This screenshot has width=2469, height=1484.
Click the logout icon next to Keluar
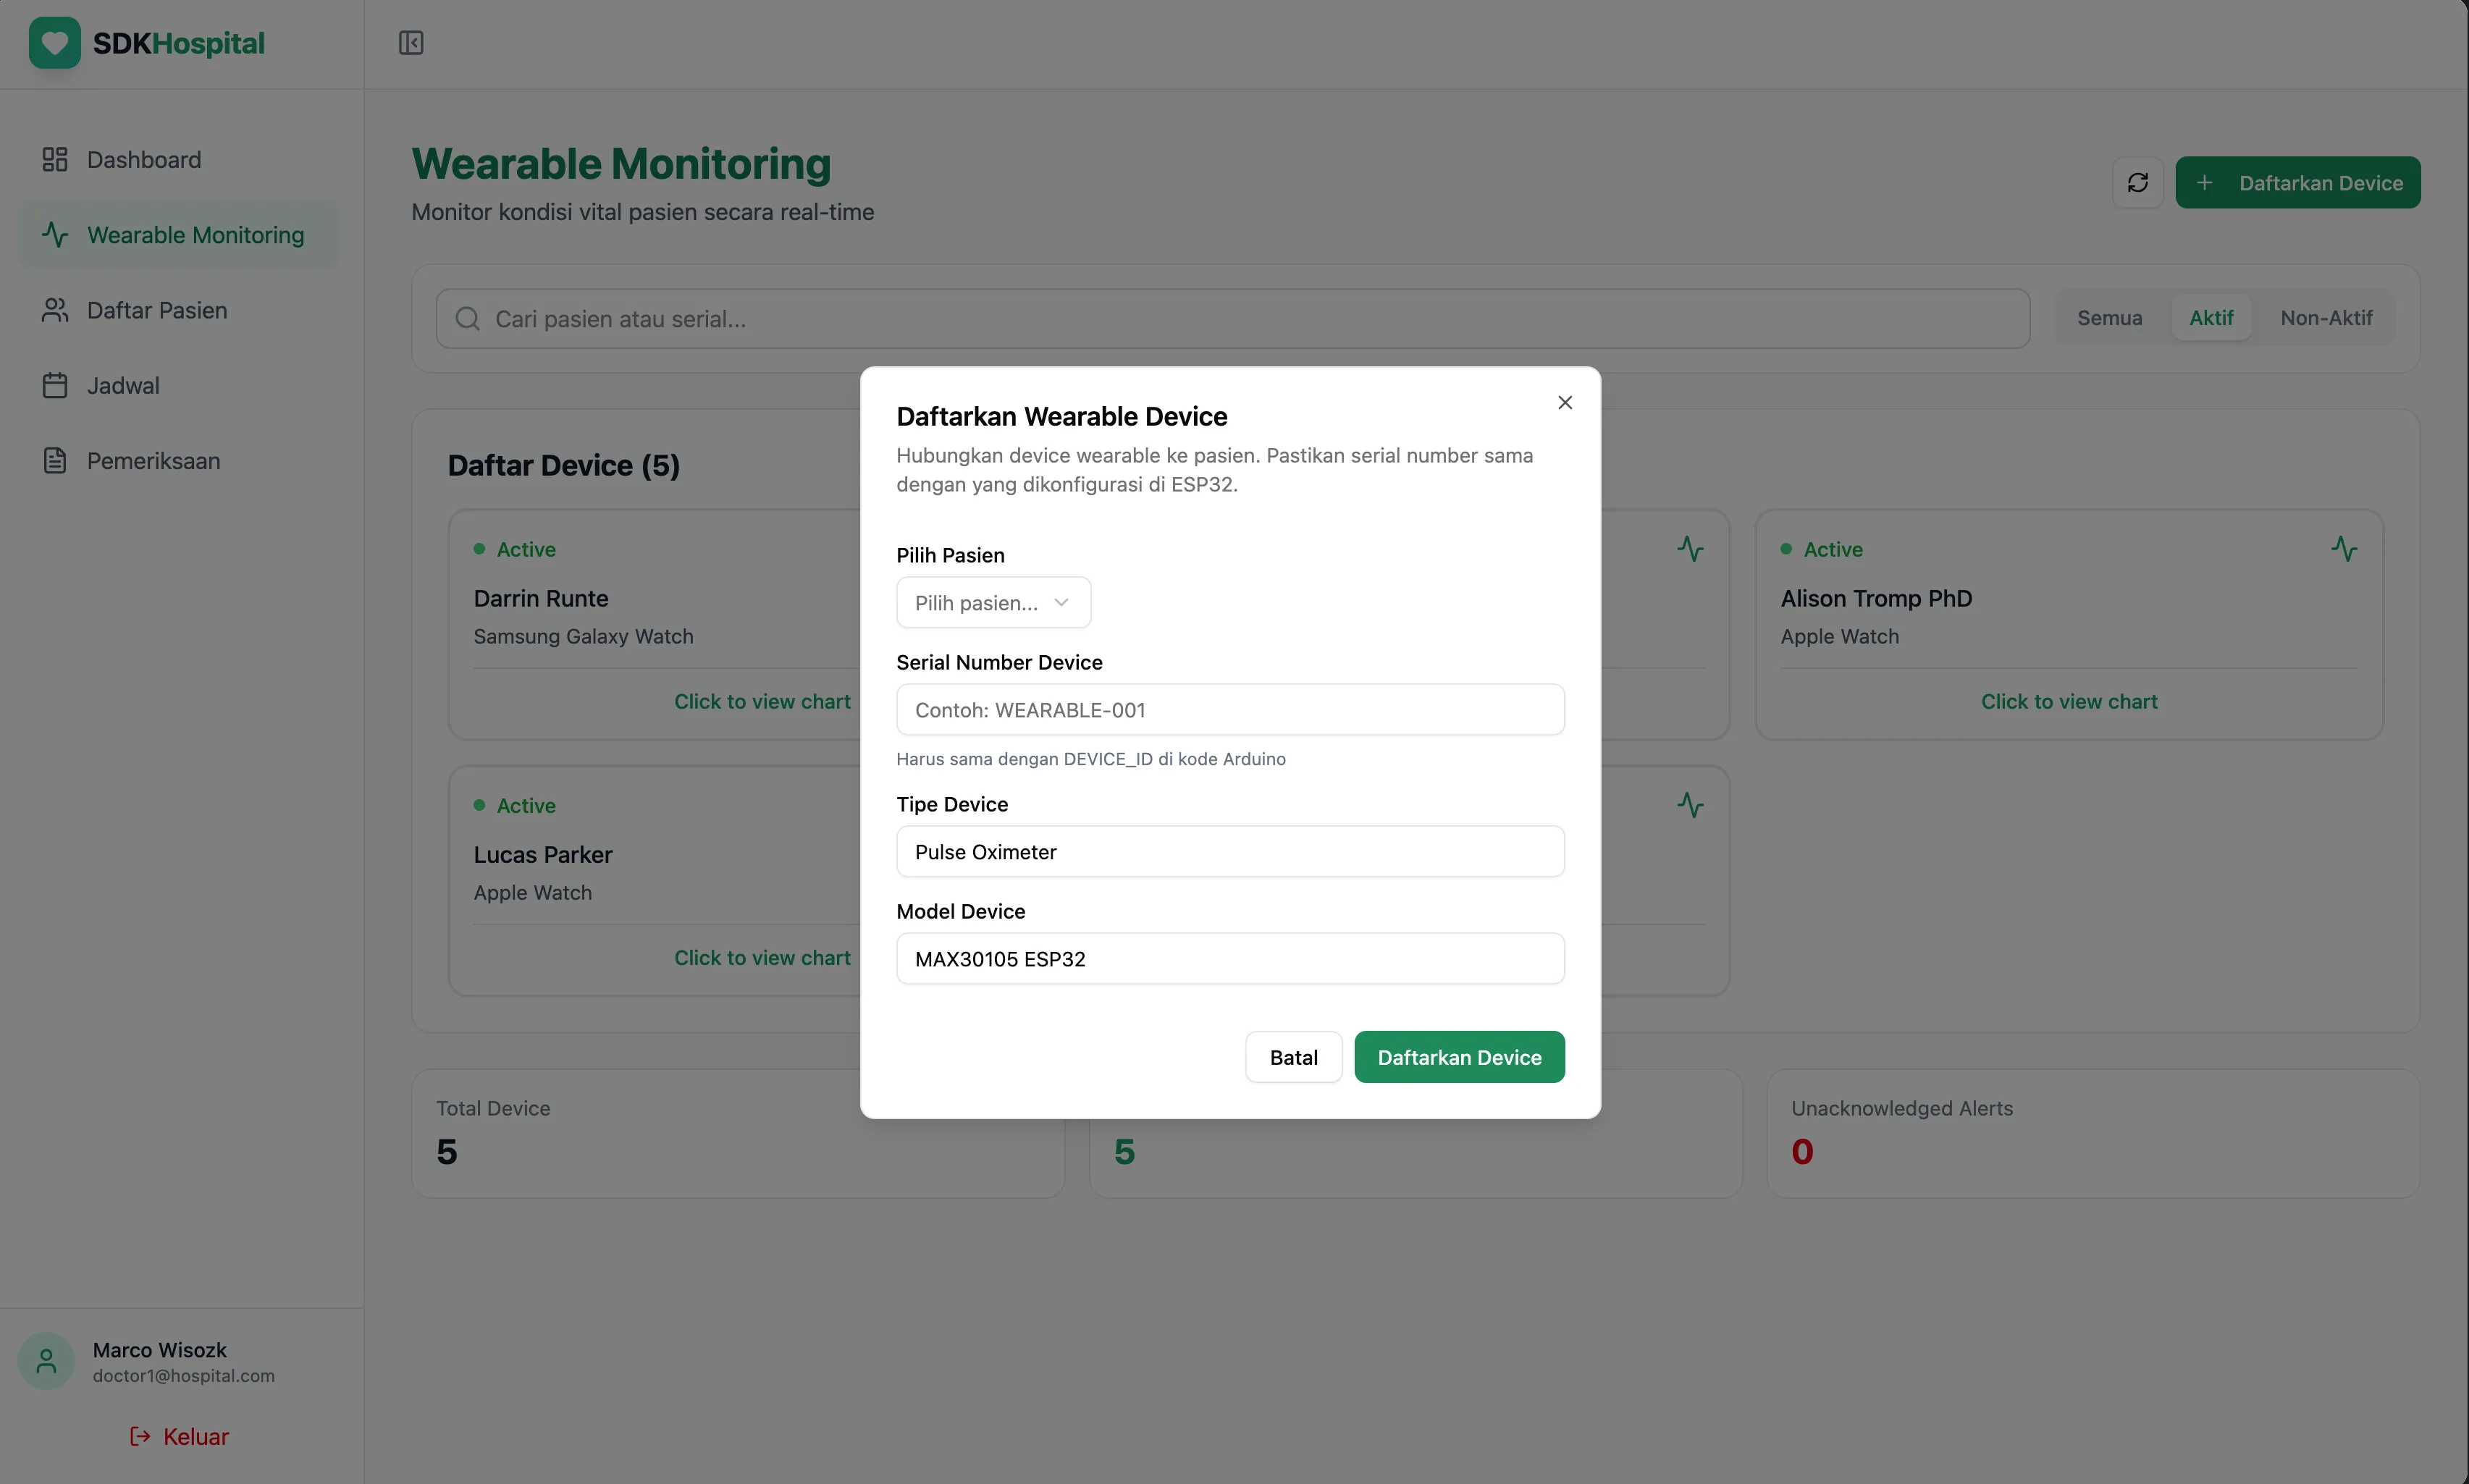coord(138,1436)
